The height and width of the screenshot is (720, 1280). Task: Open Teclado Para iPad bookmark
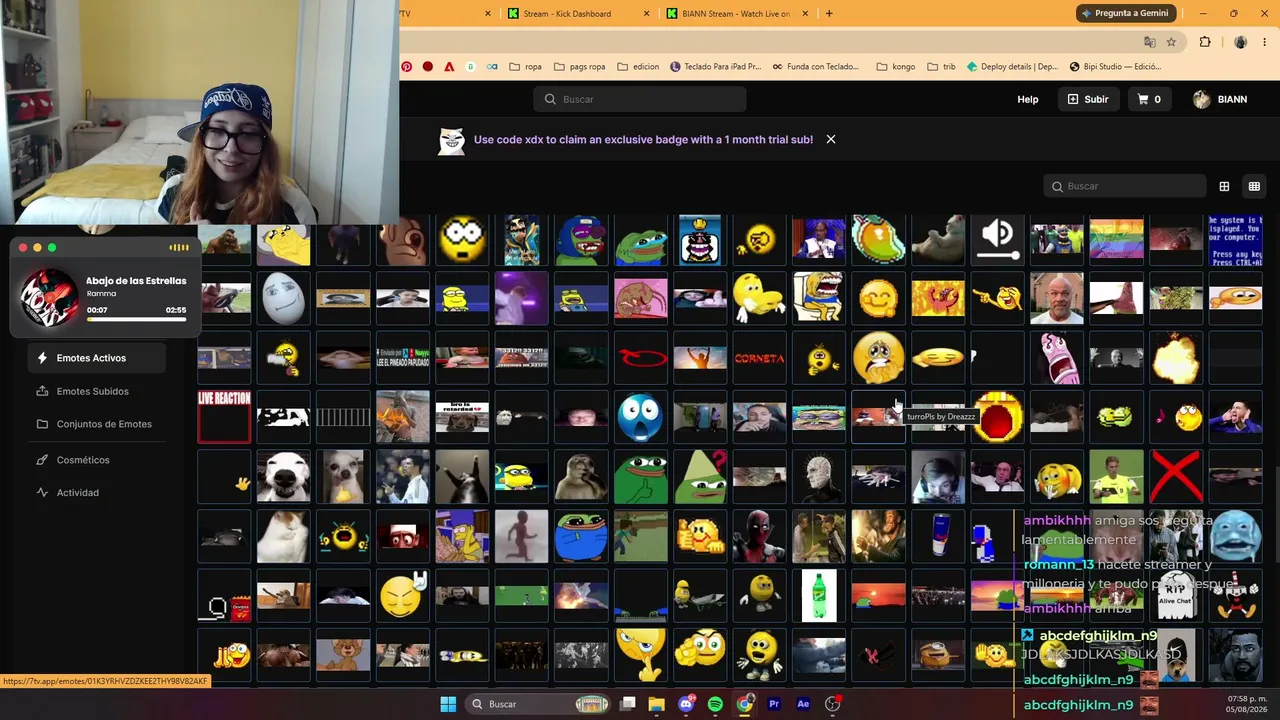[x=715, y=67]
